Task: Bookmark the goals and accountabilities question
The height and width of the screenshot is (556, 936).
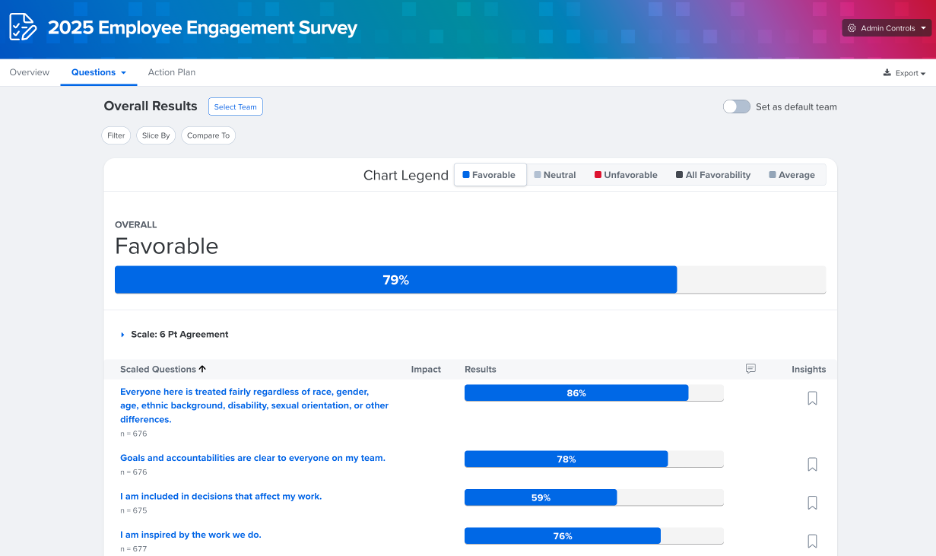Action: click(x=812, y=464)
